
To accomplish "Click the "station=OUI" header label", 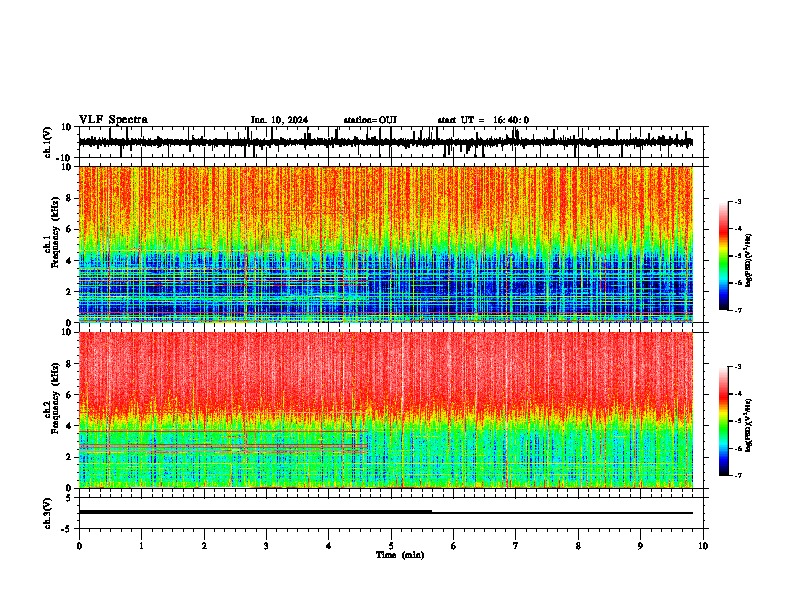I will tap(370, 120).
